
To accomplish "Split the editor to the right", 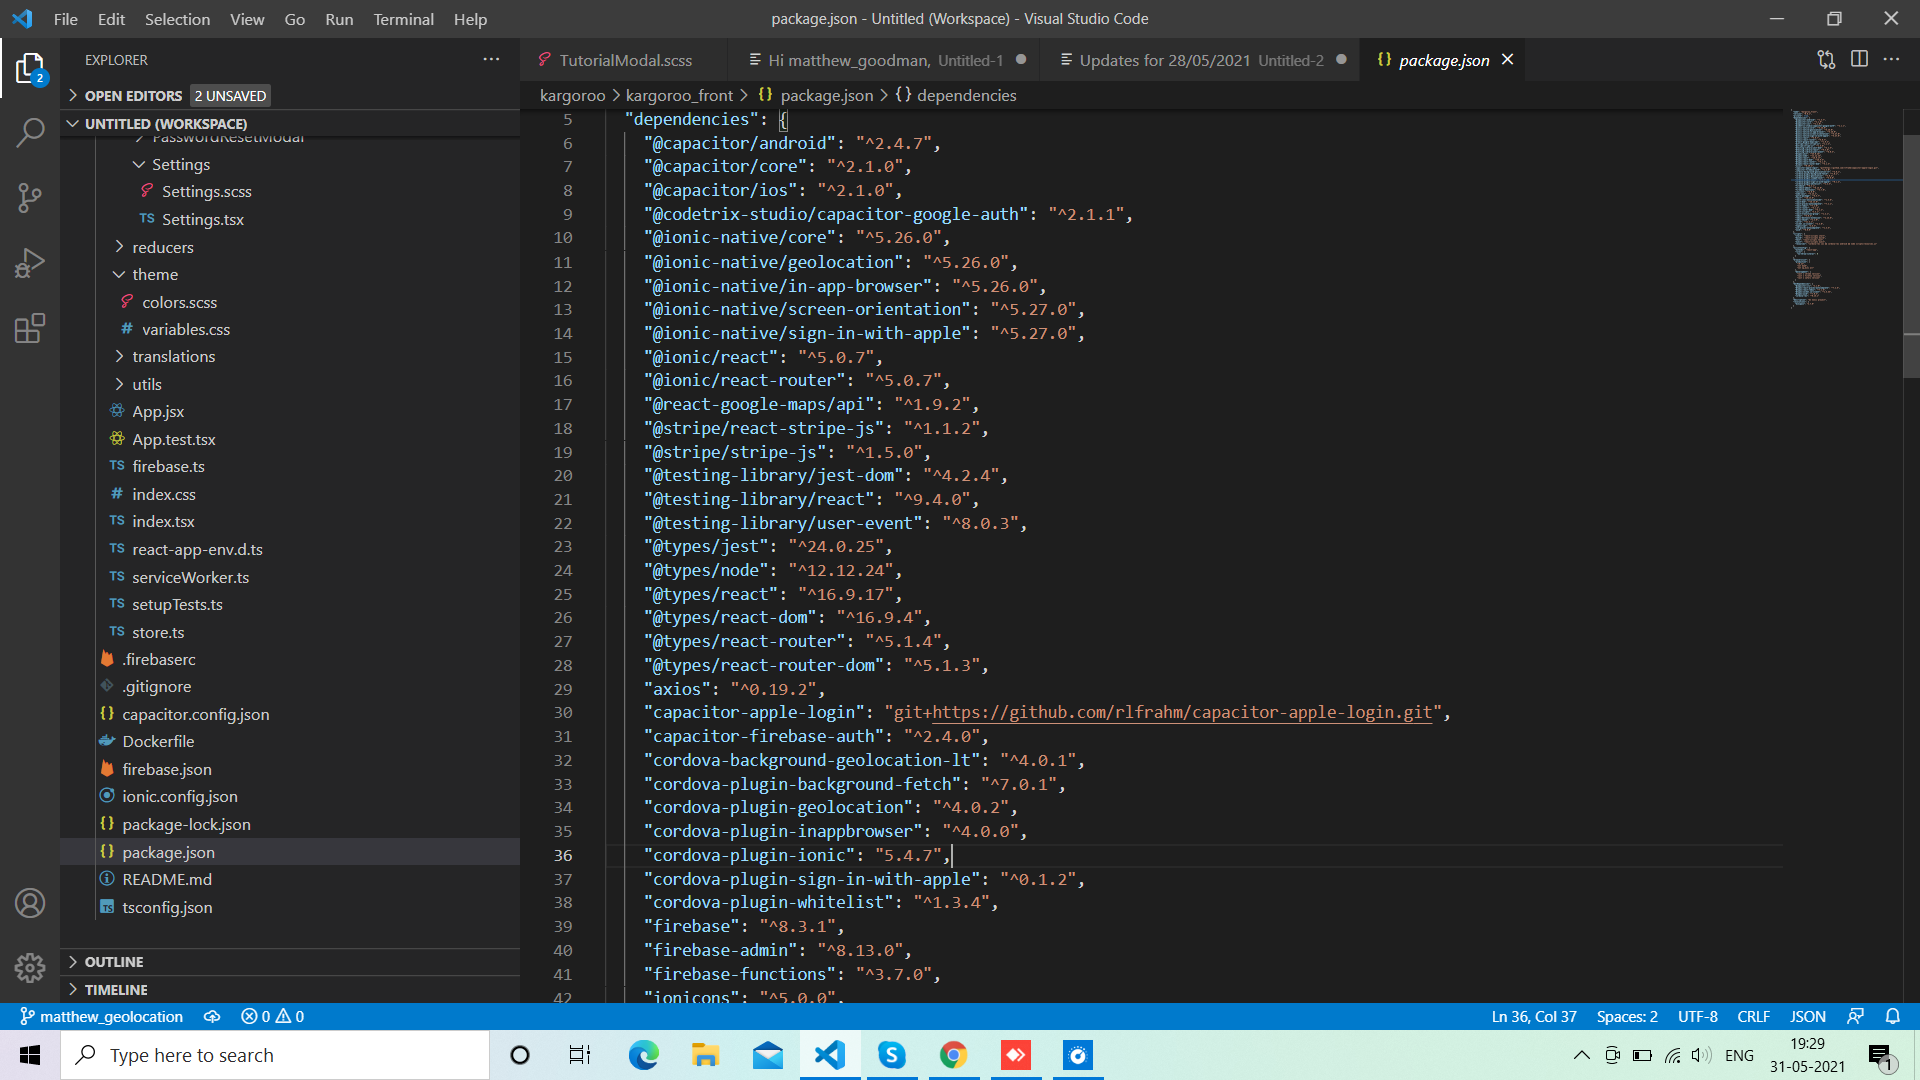I will [x=1860, y=59].
